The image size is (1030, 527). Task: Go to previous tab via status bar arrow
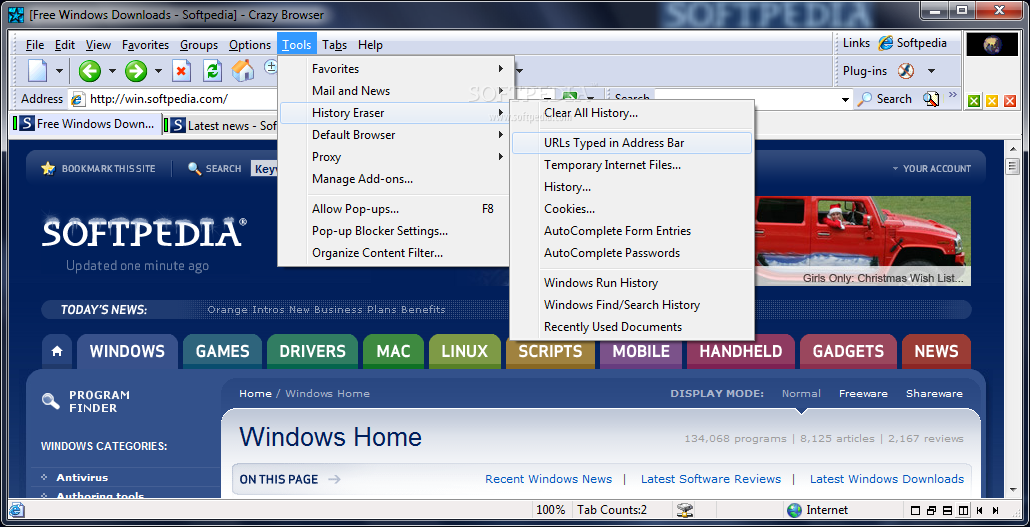[979, 511]
